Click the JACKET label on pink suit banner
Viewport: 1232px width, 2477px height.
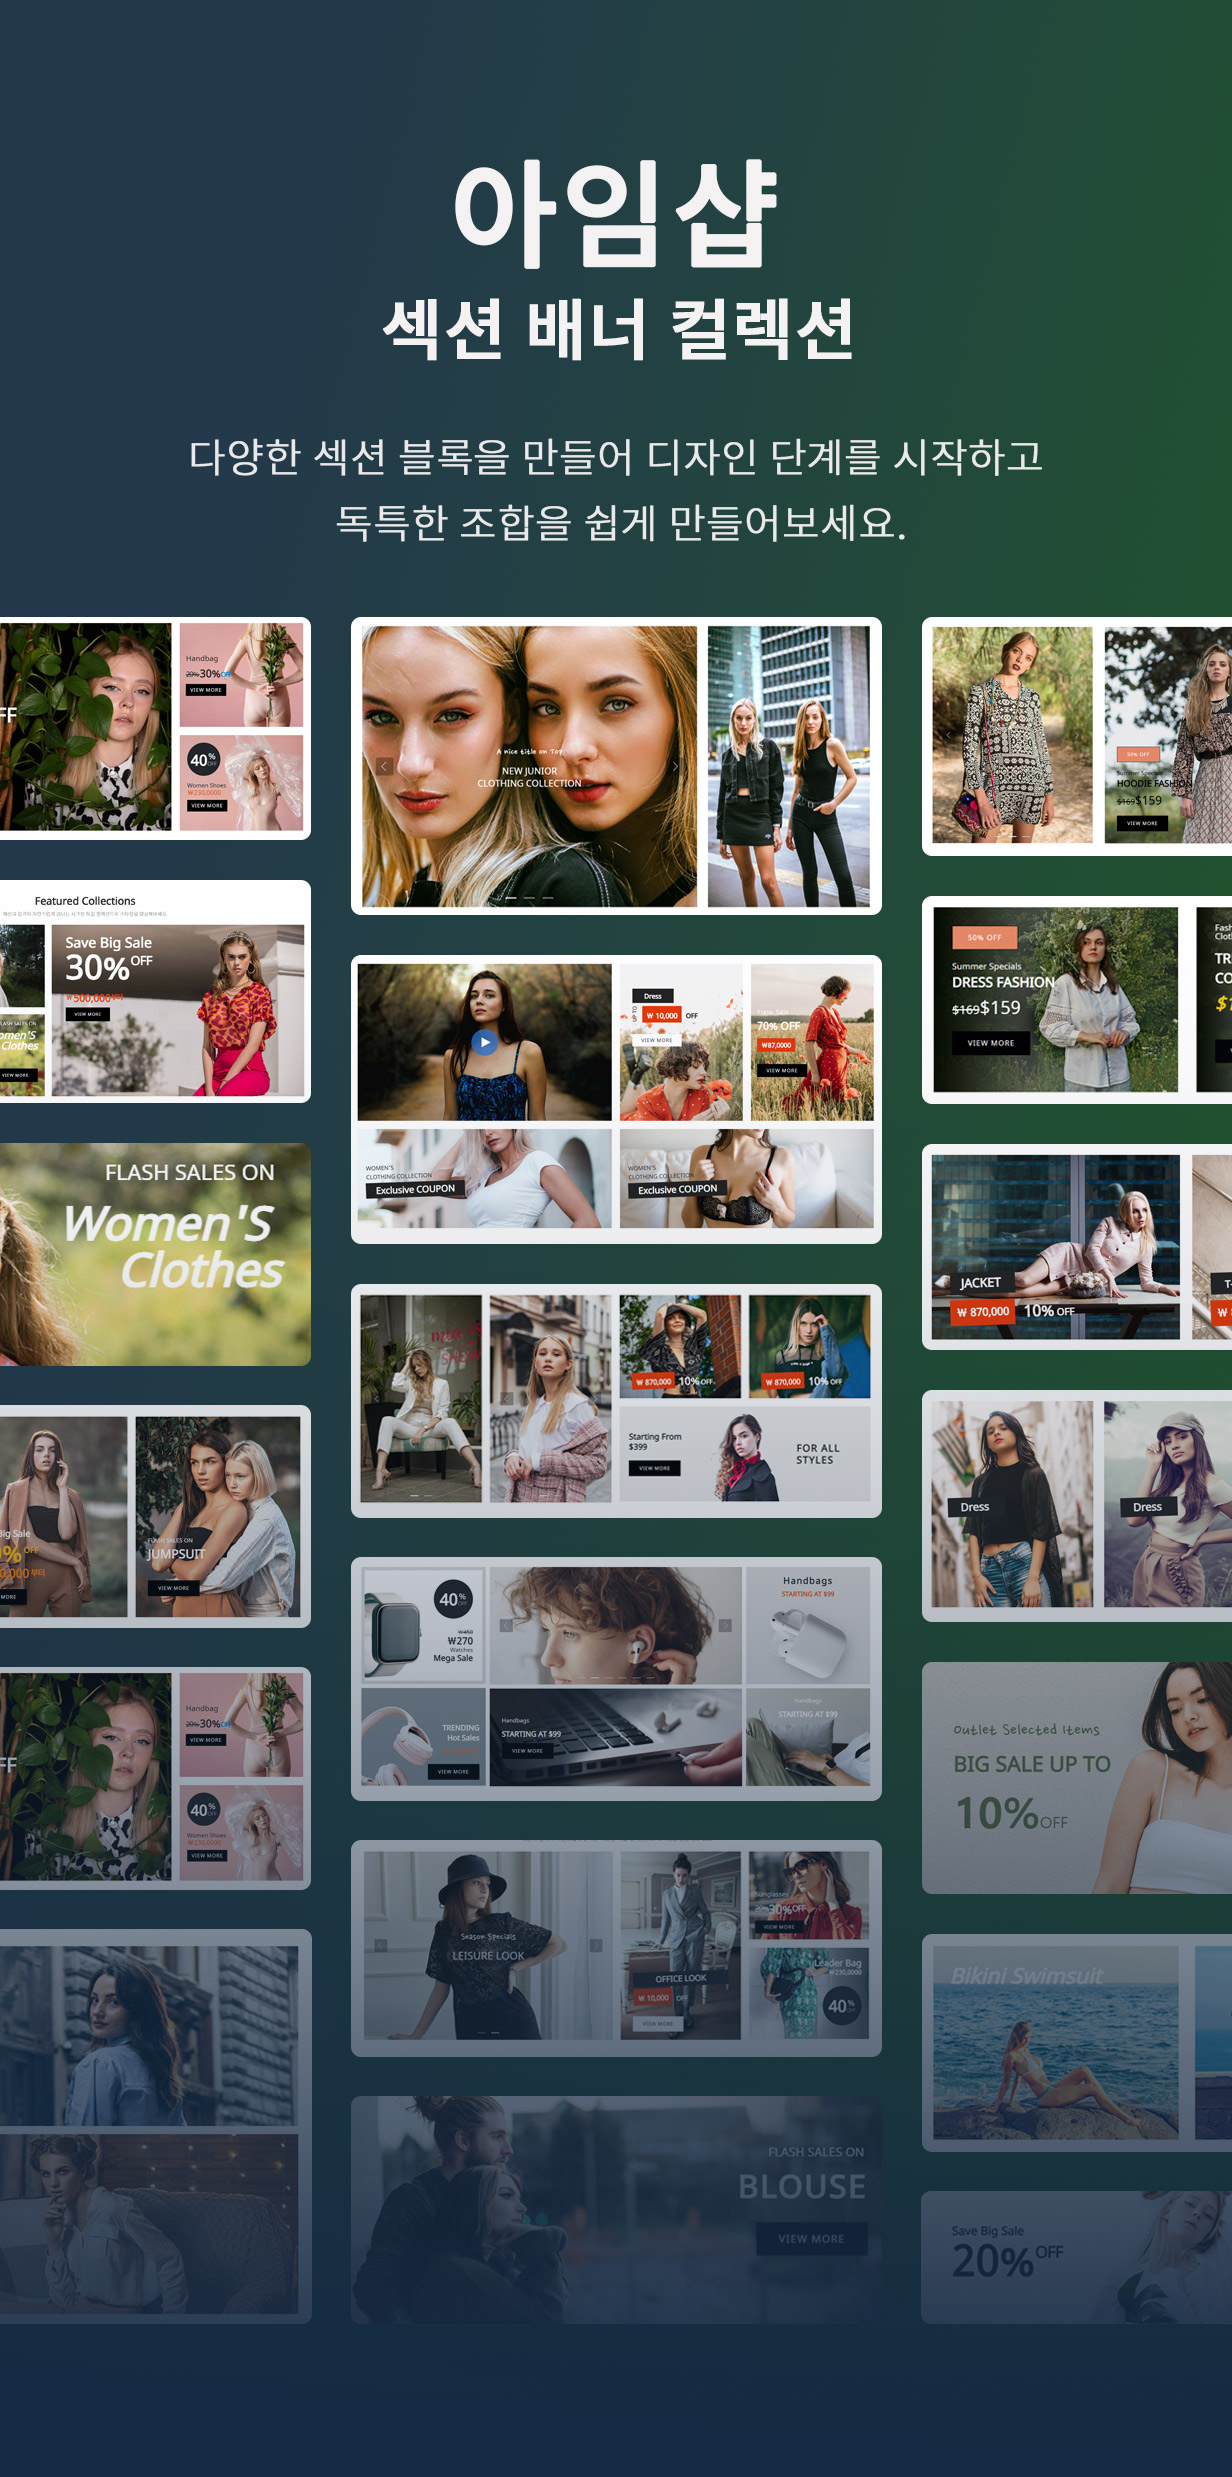pos(980,1282)
